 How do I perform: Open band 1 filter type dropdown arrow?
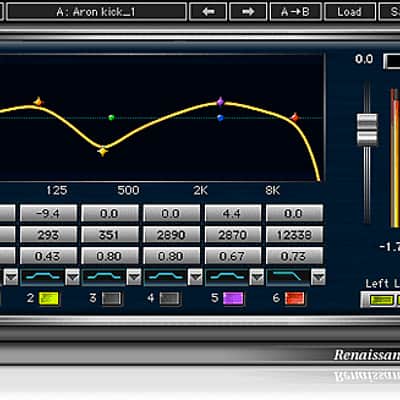[11, 277]
